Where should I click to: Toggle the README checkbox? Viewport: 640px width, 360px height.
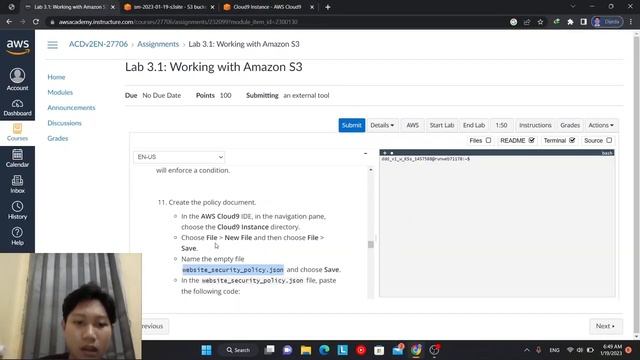click(x=531, y=140)
